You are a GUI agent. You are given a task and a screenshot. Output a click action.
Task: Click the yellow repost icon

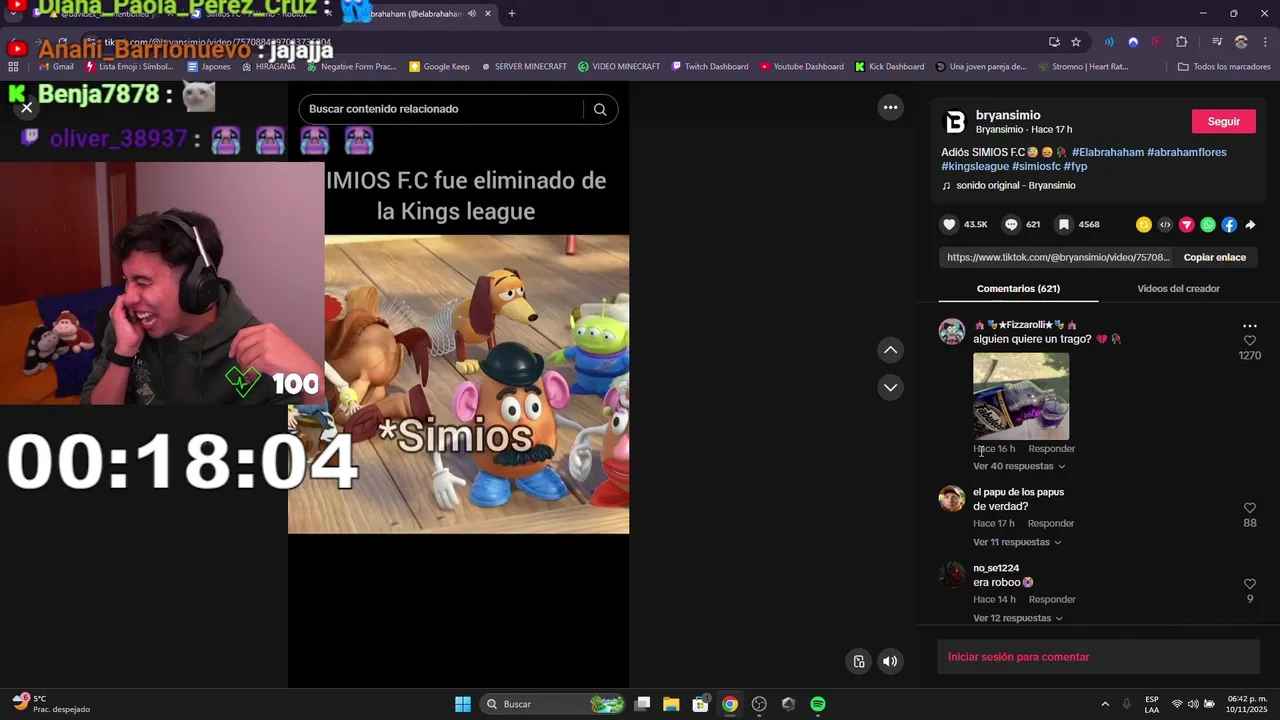[x=1144, y=225]
